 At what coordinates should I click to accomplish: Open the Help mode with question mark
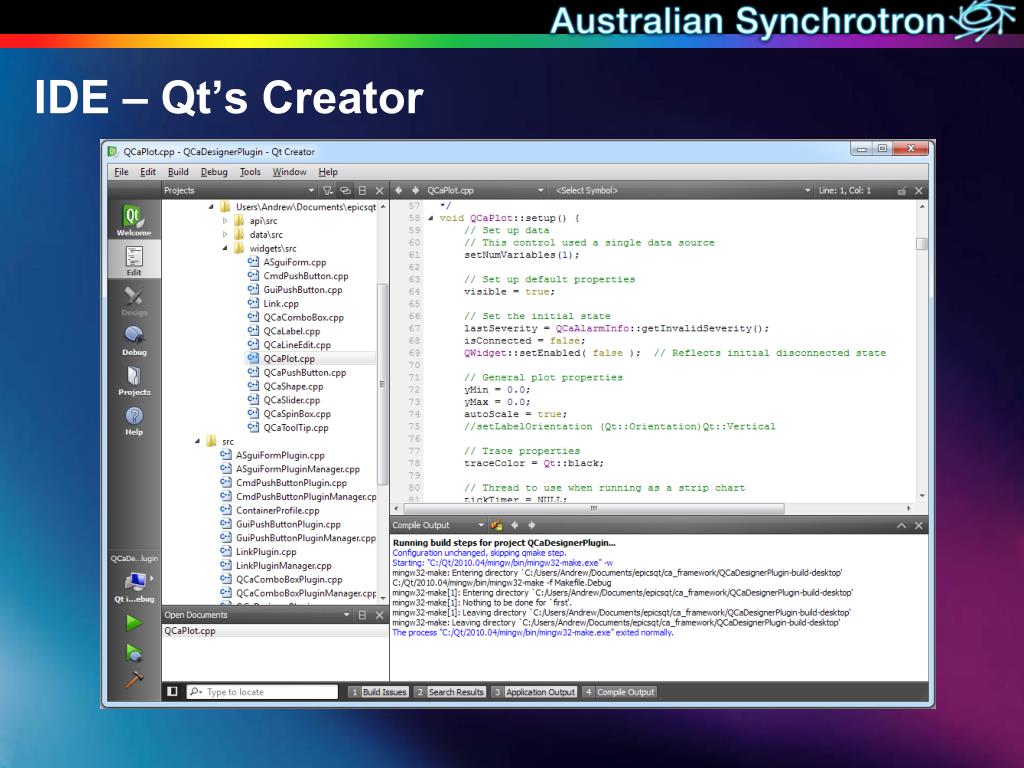134,420
